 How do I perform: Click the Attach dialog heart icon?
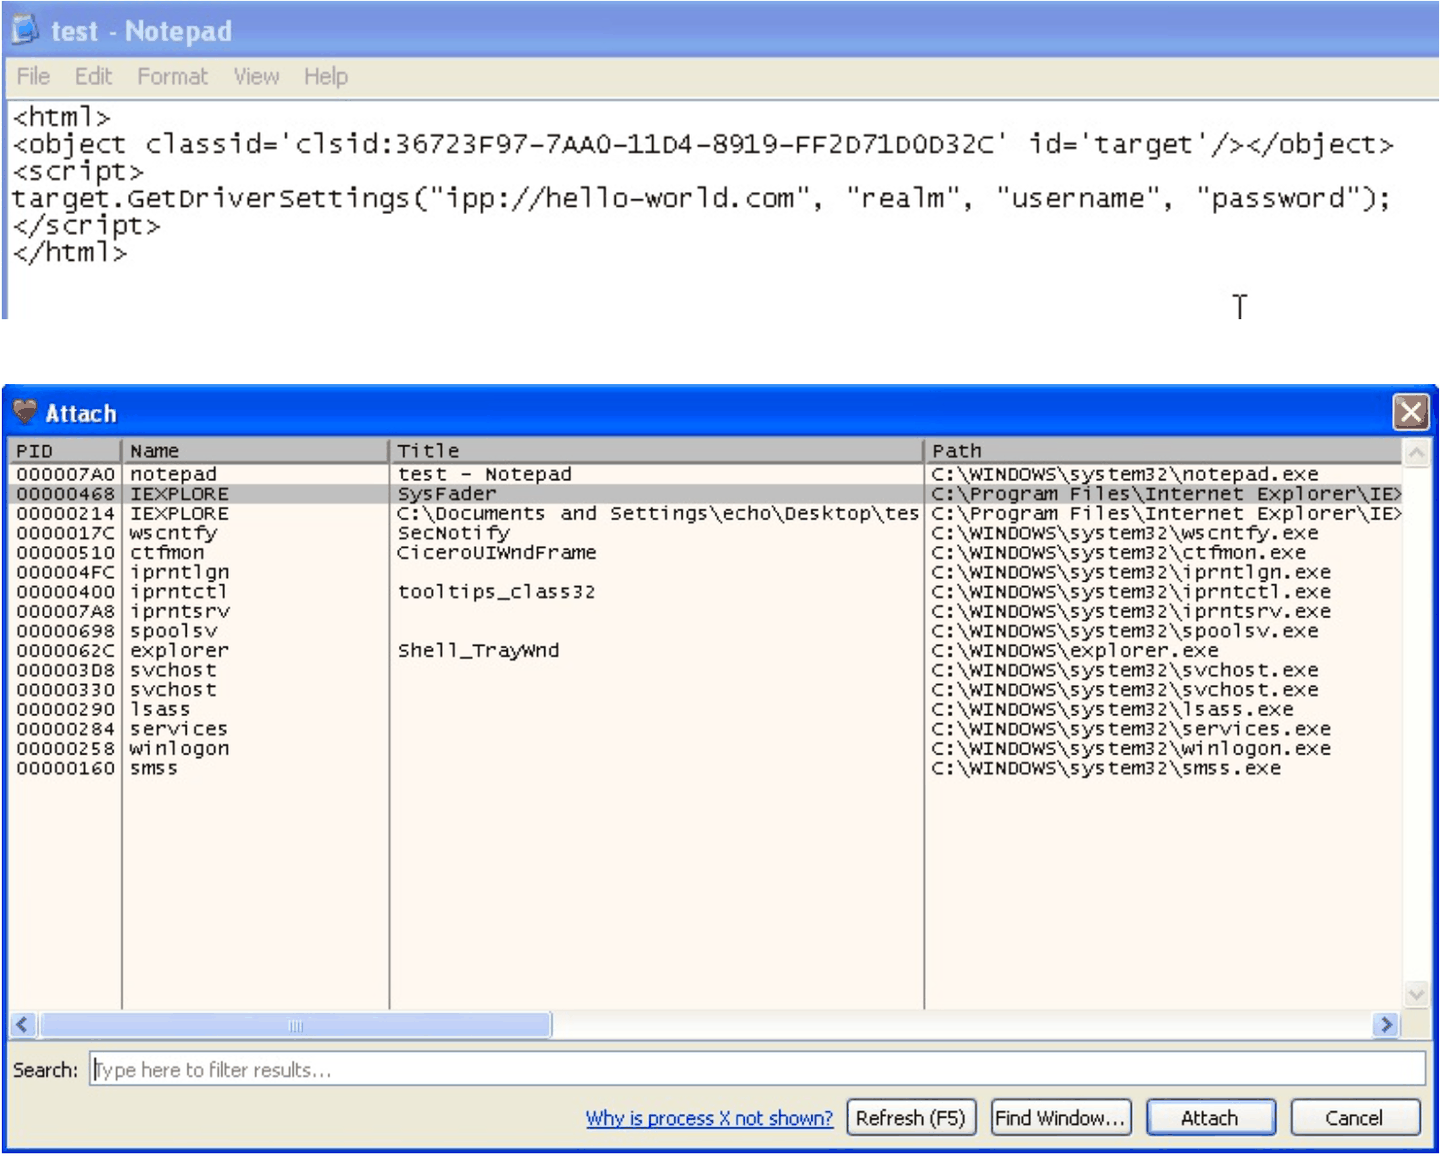tap(25, 412)
